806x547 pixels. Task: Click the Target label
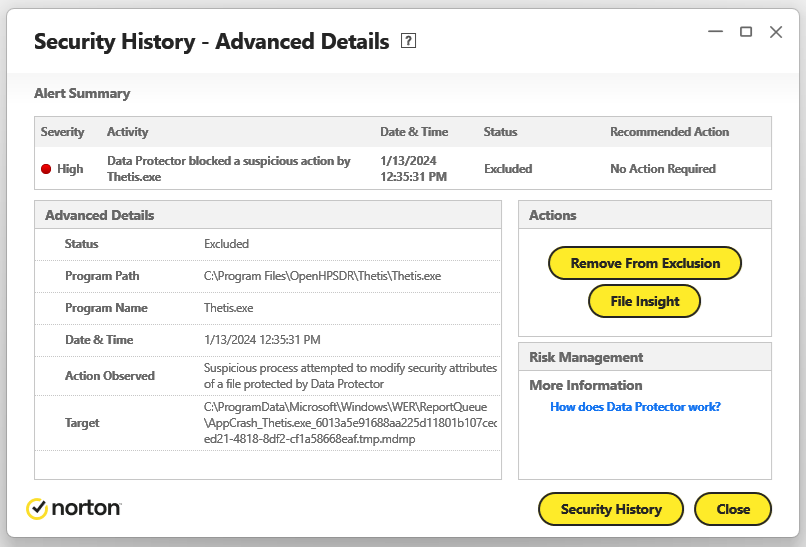click(x=82, y=423)
